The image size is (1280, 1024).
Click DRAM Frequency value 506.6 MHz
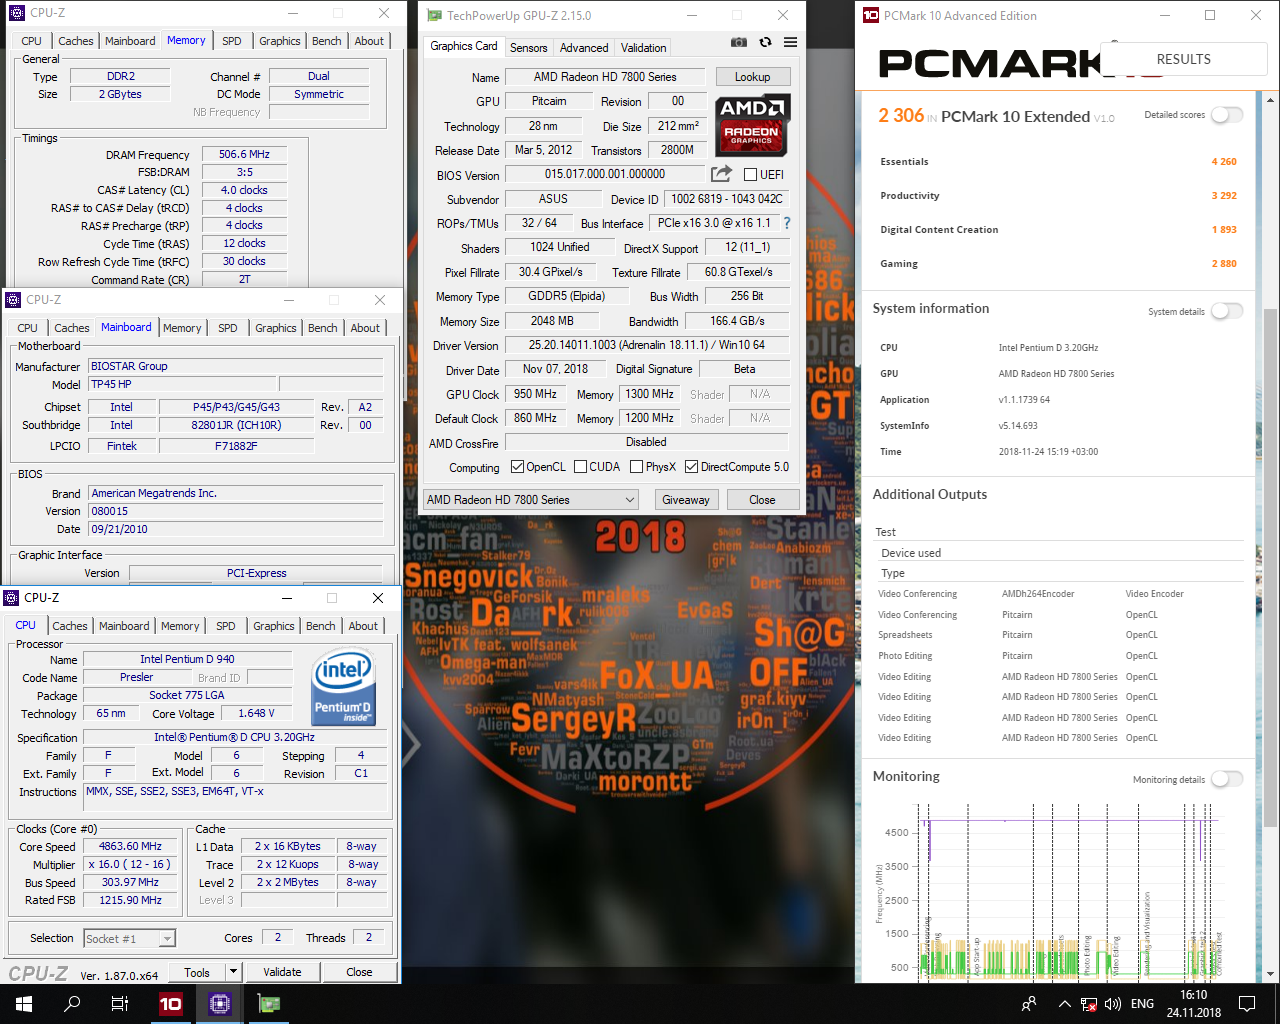tap(244, 154)
